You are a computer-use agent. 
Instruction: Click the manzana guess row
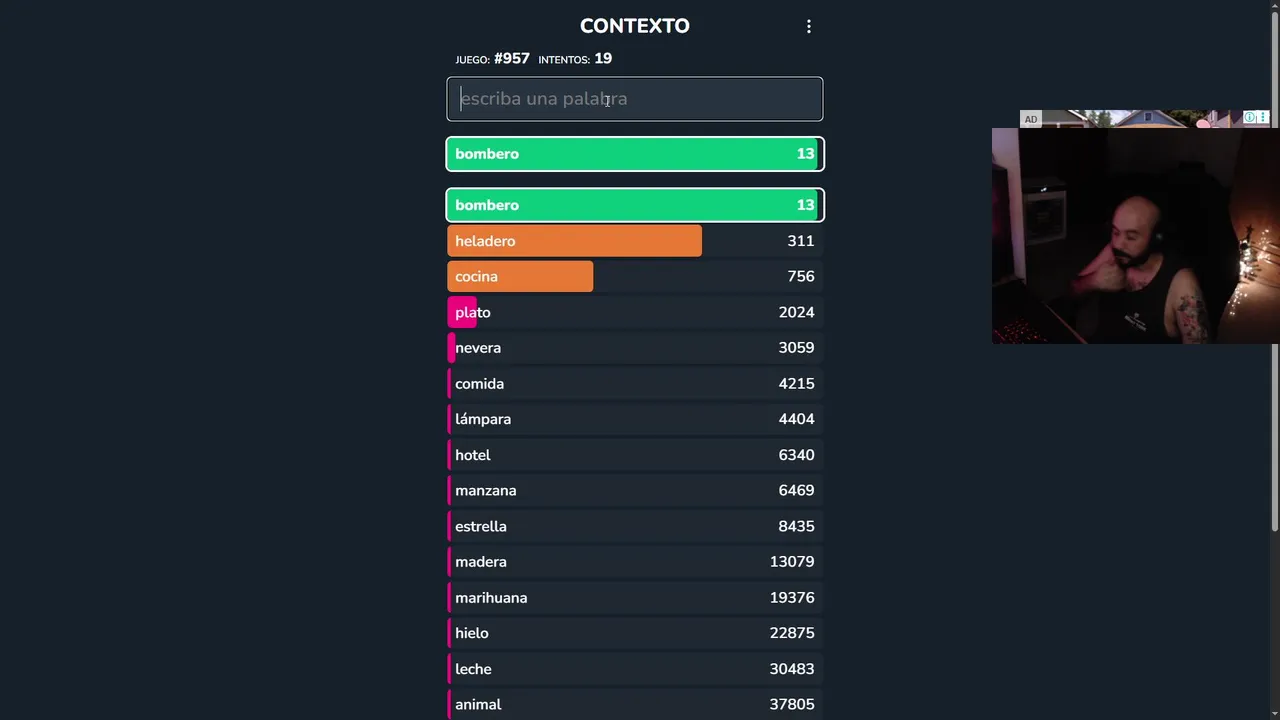[635, 491]
